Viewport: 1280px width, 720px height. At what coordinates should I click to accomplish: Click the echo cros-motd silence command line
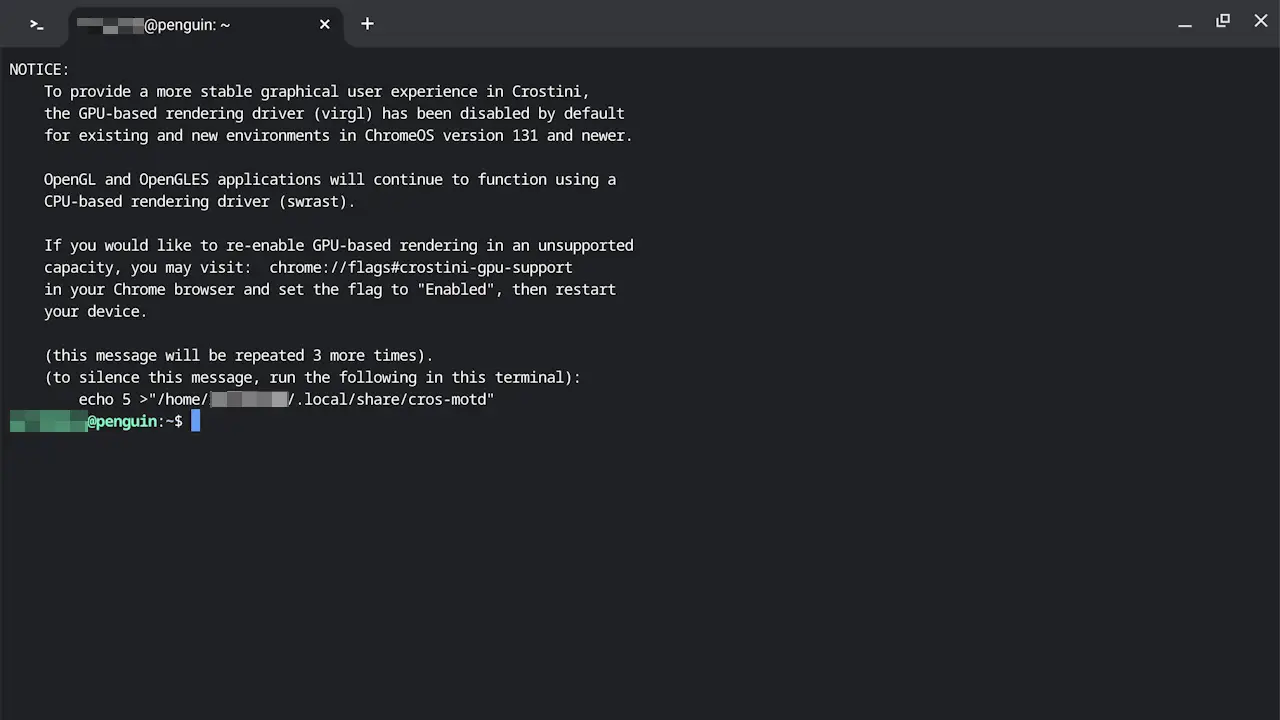(286, 399)
